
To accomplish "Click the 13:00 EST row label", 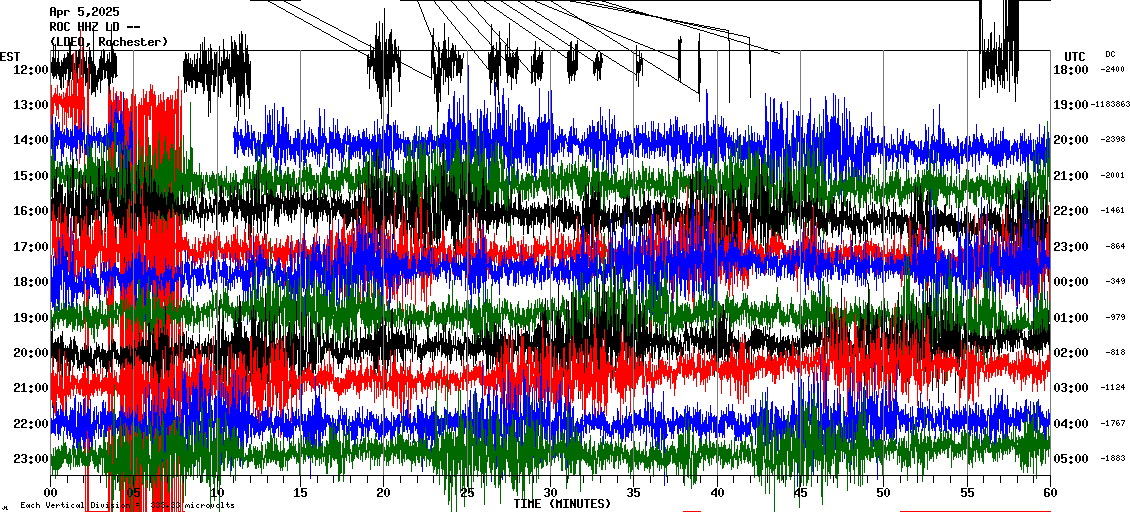I will tap(32, 105).
